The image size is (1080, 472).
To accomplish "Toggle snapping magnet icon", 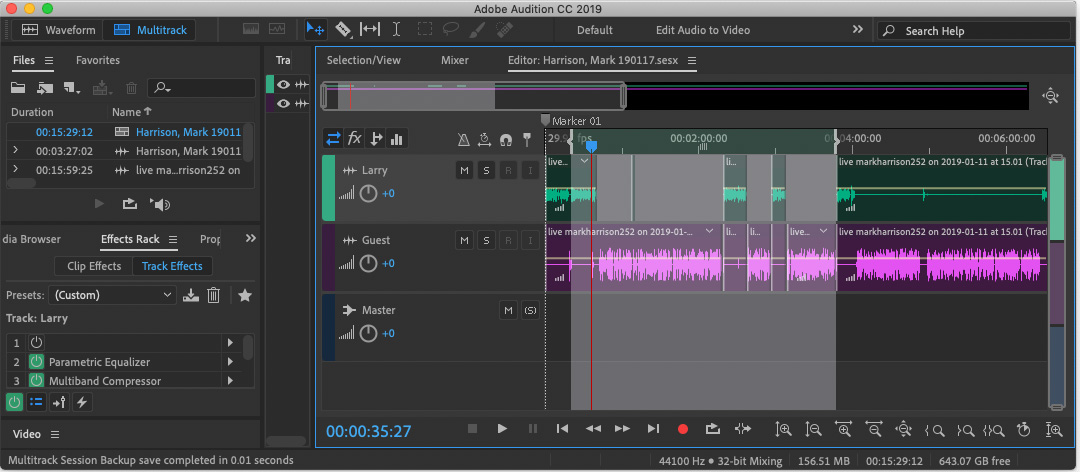I will coord(506,140).
